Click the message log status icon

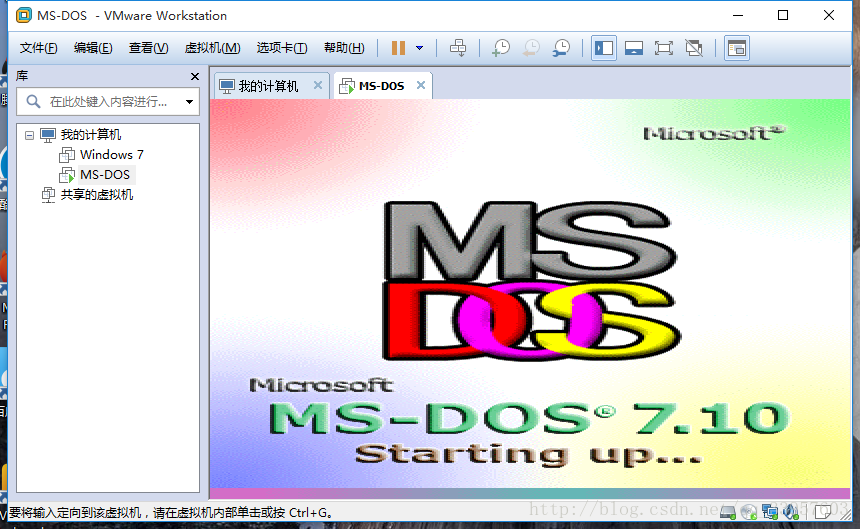[x=823, y=513]
